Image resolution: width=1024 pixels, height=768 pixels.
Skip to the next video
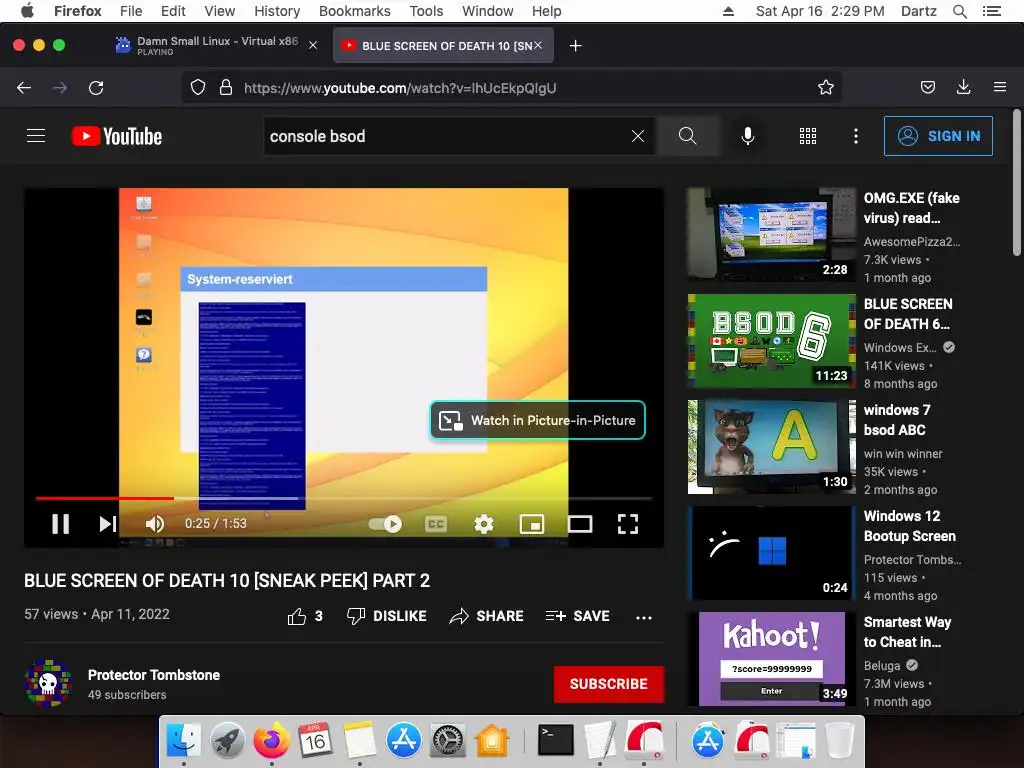coord(108,524)
